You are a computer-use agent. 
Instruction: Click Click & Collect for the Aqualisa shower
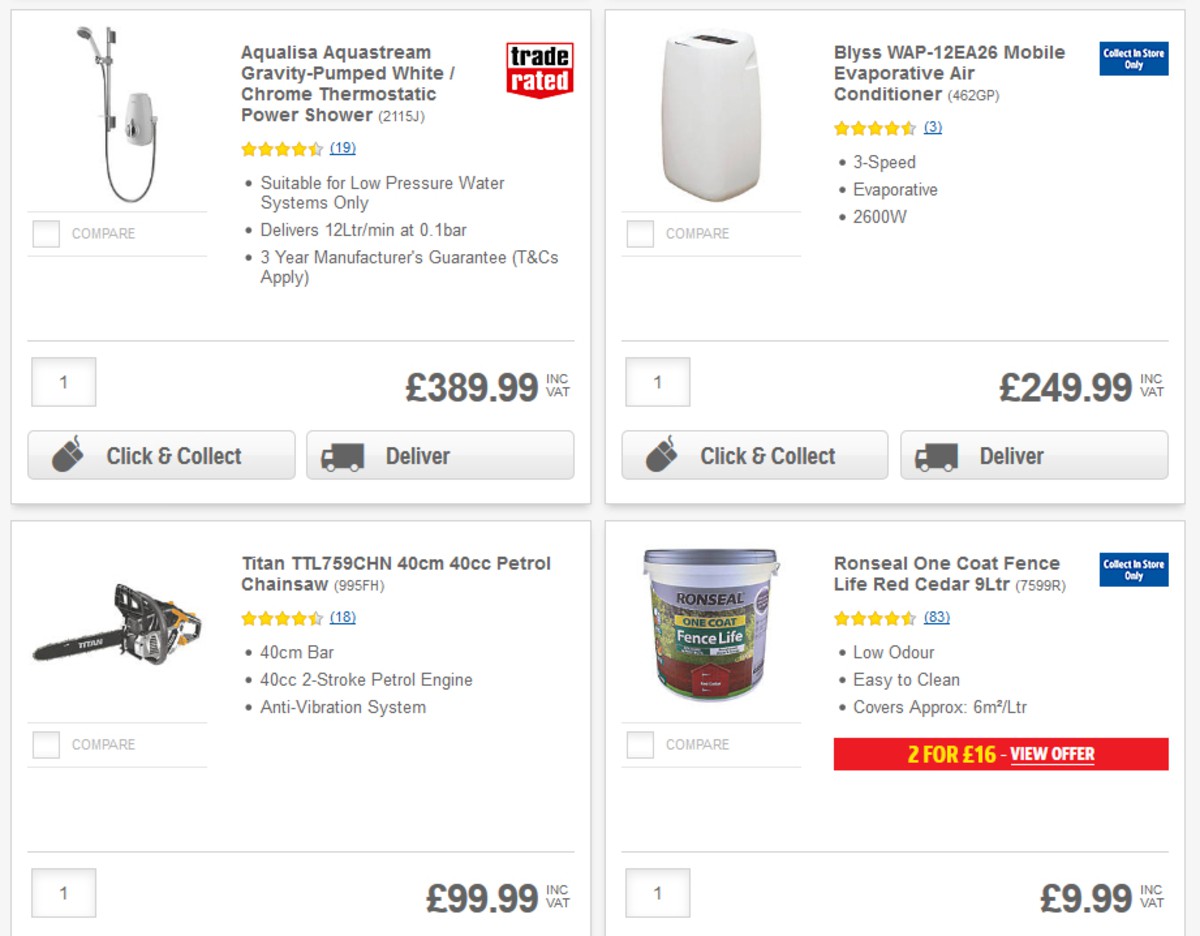point(161,455)
